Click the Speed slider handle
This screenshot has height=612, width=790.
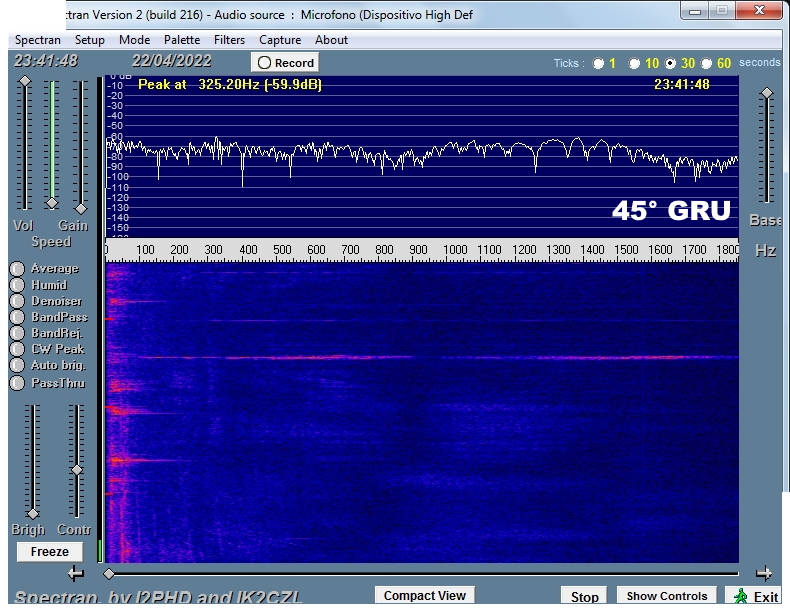click(x=52, y=203)
